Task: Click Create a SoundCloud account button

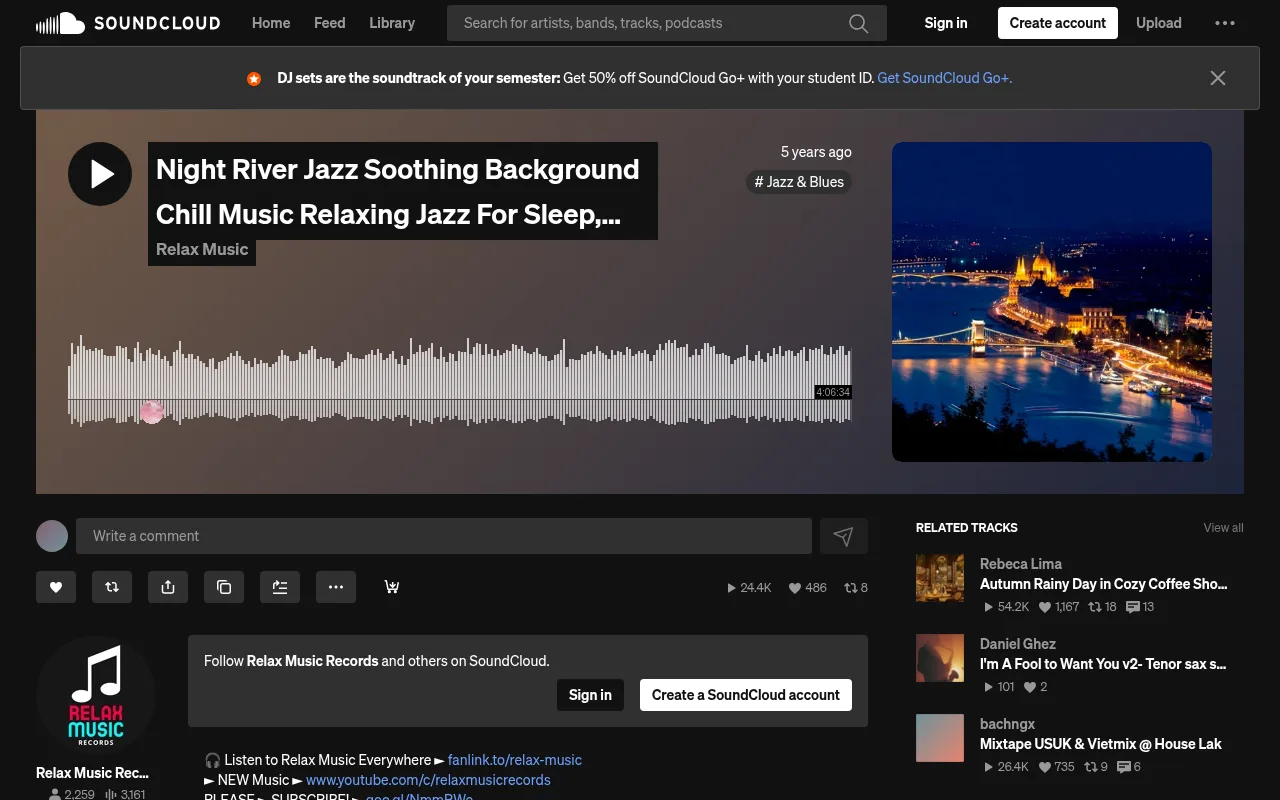Action: [x=746, y=695]
